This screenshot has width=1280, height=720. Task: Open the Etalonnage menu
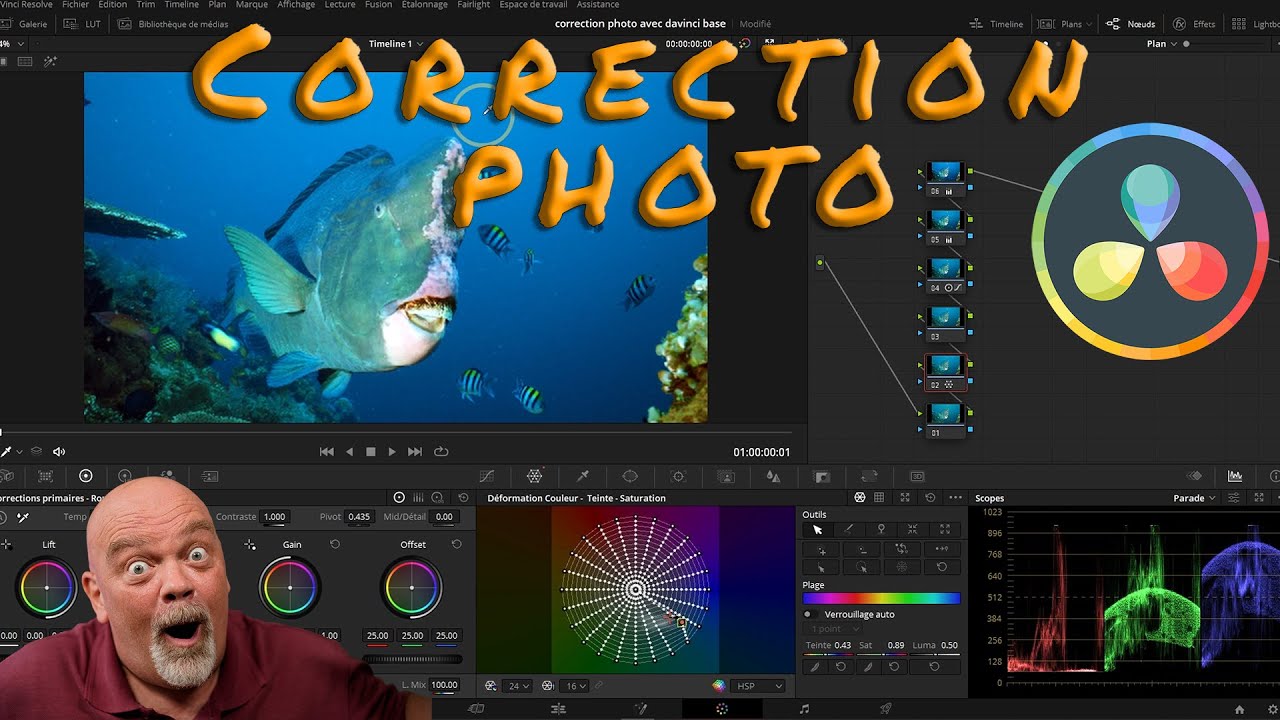pyautogui.click(x=424, y=4)
